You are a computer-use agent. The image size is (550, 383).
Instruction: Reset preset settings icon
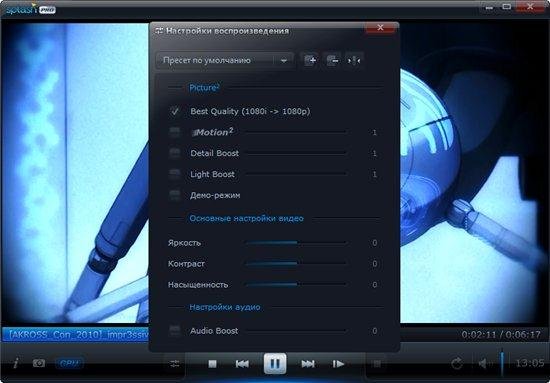click(x=354, y=60)
